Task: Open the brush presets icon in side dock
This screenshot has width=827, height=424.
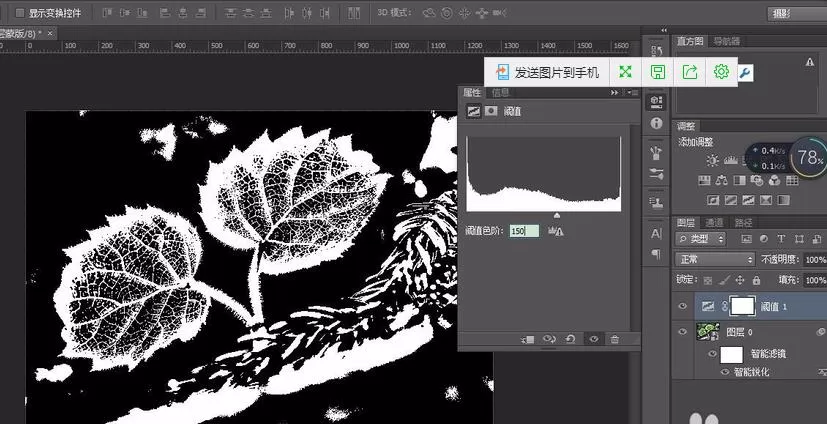Action: [657, 153]
